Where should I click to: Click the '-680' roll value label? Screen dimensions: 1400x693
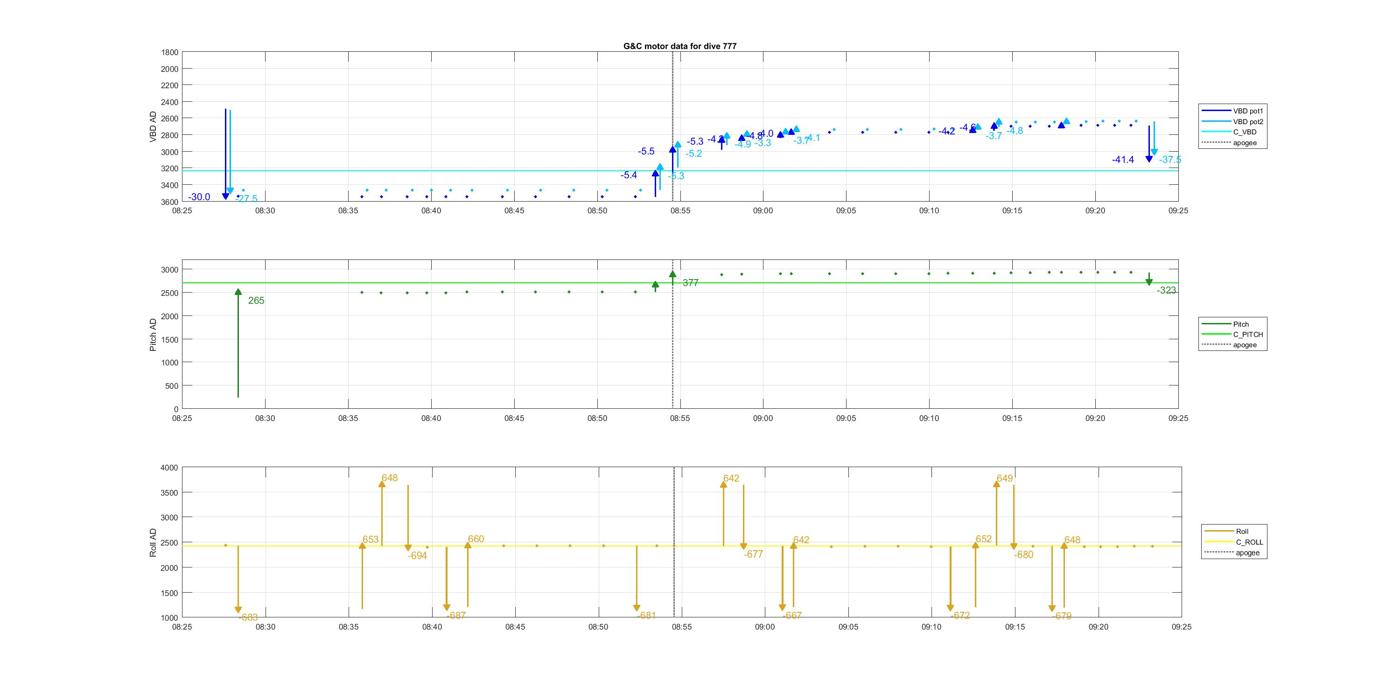tap(1023, 555)
